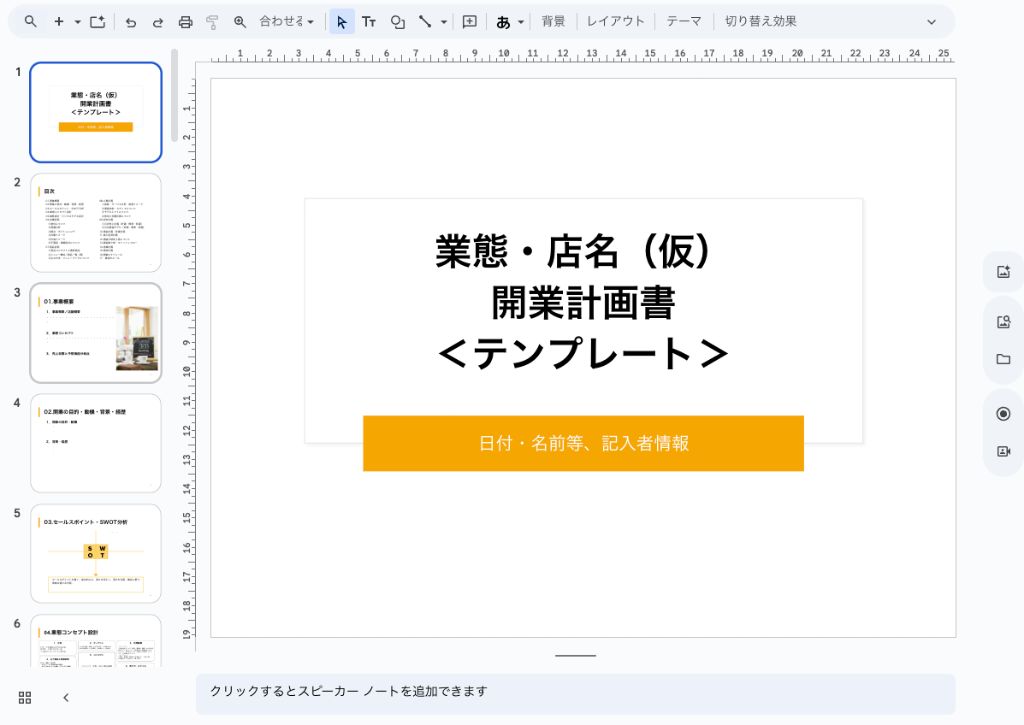Activate the paint format tool

[x=213, y=21]
